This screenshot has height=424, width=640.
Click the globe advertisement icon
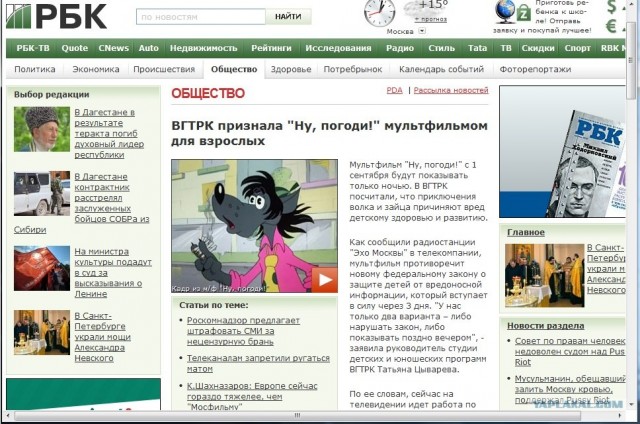click(x=505, y=11)
